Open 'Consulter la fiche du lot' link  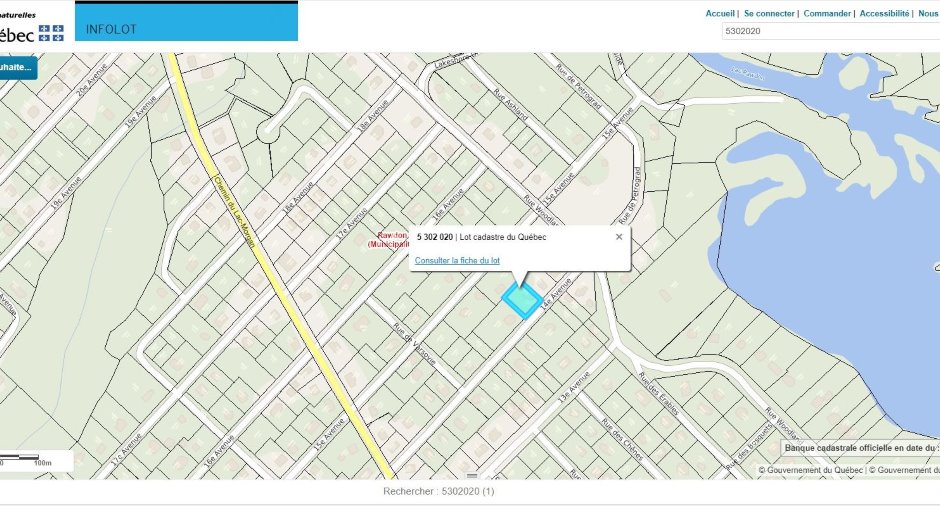[457, 260]
